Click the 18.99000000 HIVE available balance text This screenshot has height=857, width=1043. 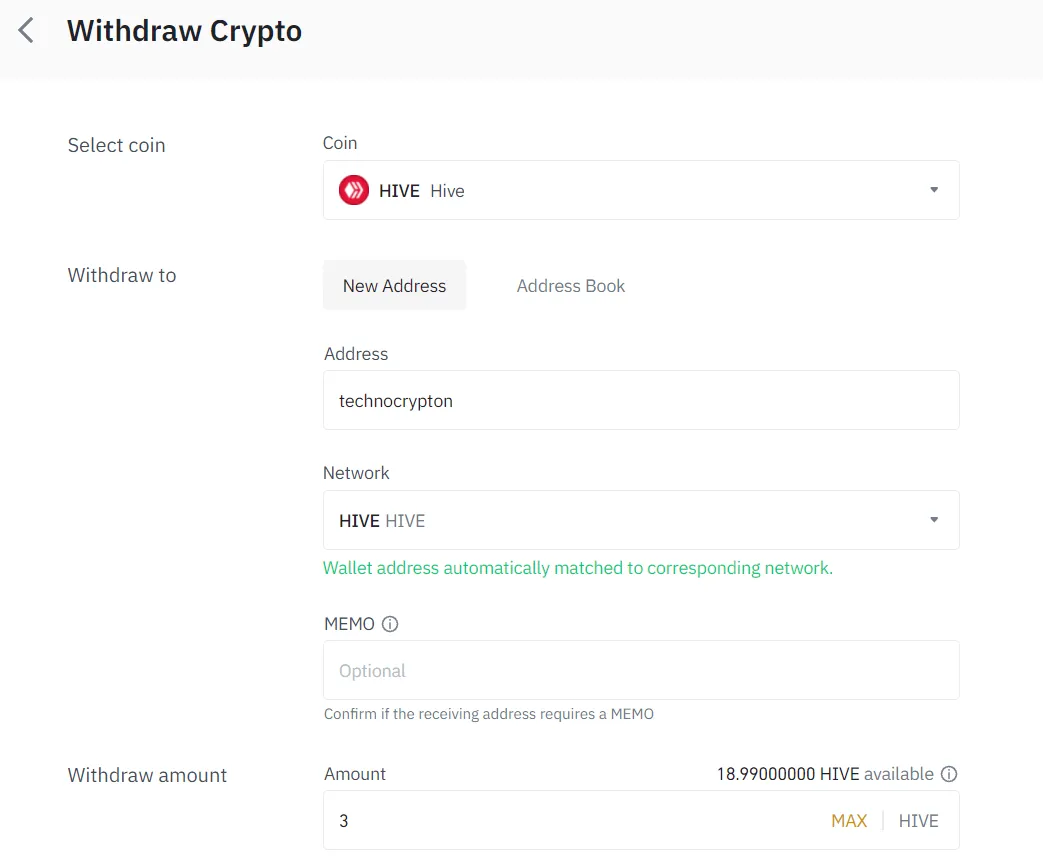click(825, 774)
